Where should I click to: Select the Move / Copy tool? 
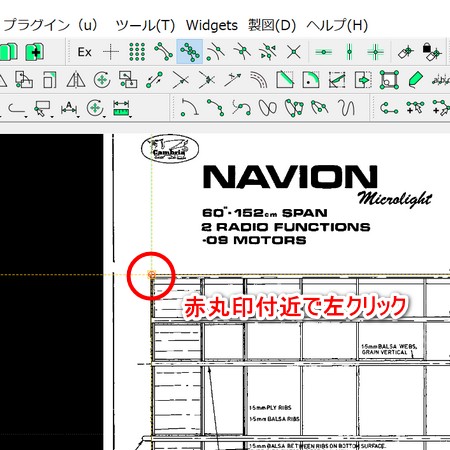(x=24, y=80)
